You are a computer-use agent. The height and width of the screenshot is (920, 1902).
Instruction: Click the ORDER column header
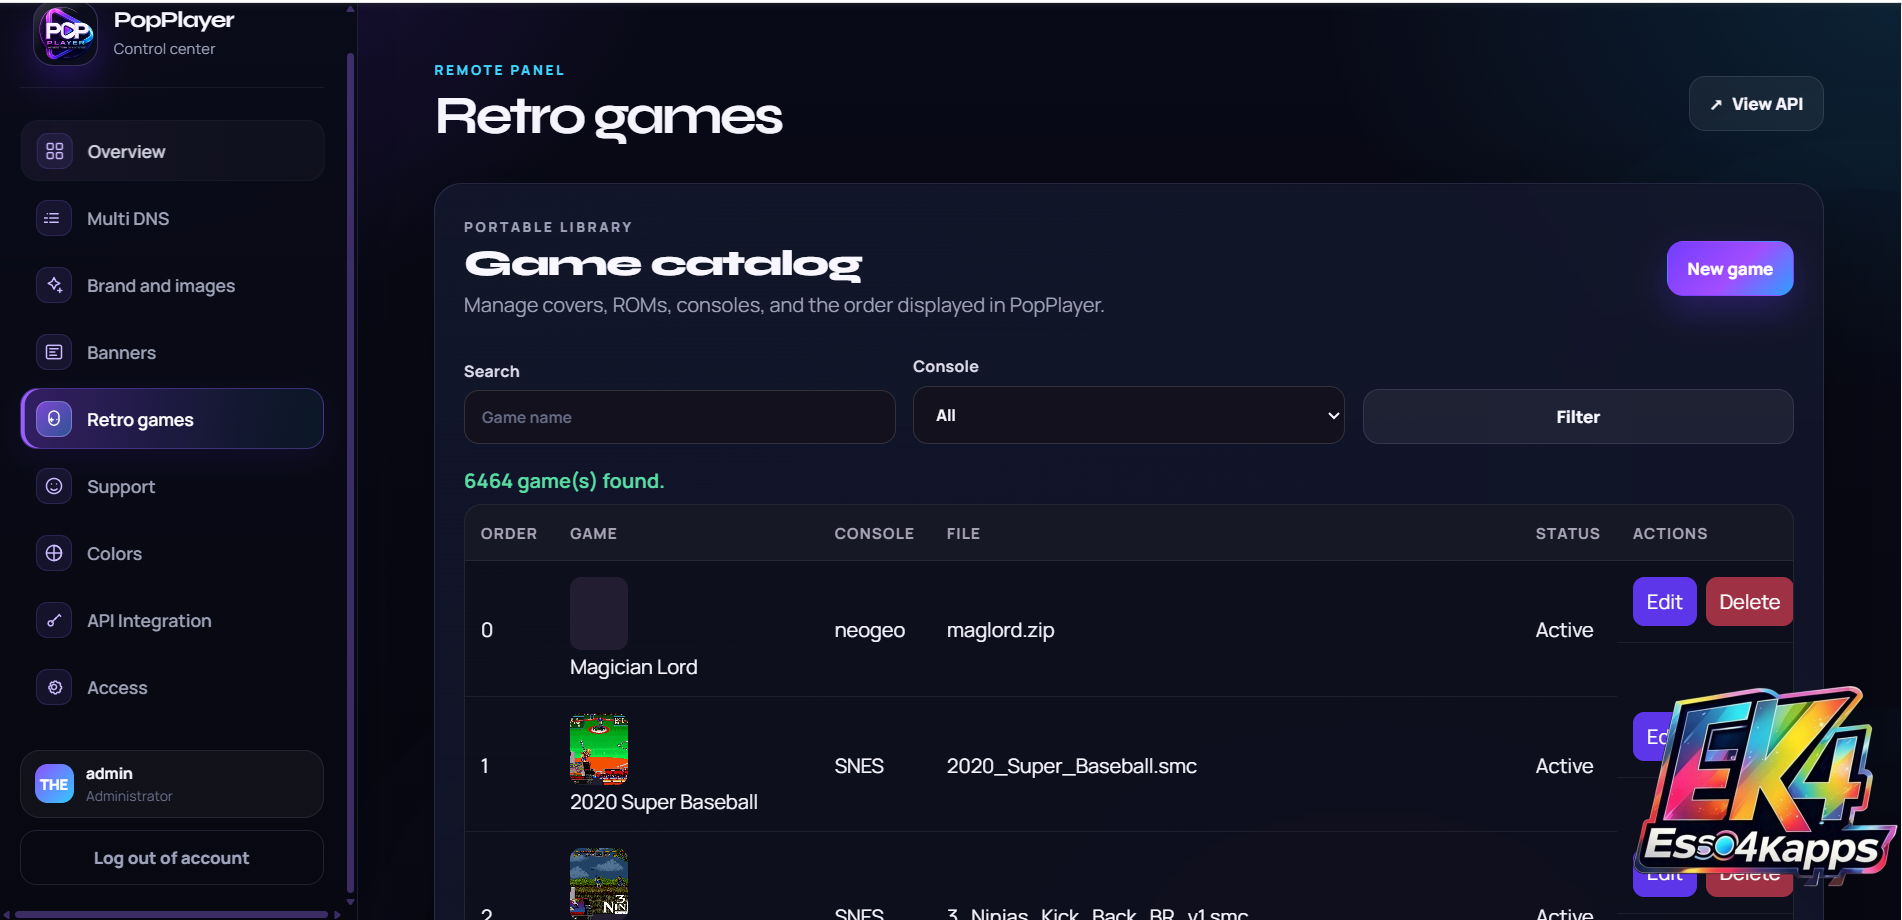(509, 534)
